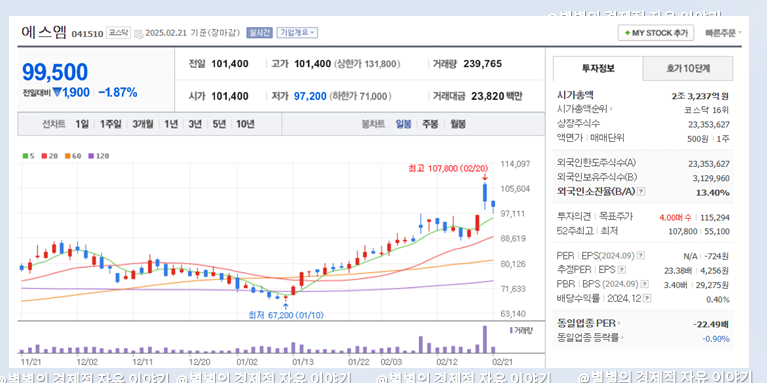This screenshot has height=383, width=767.
Task: Click the 코스닥 market badge
Action: (x=118, y=33)
